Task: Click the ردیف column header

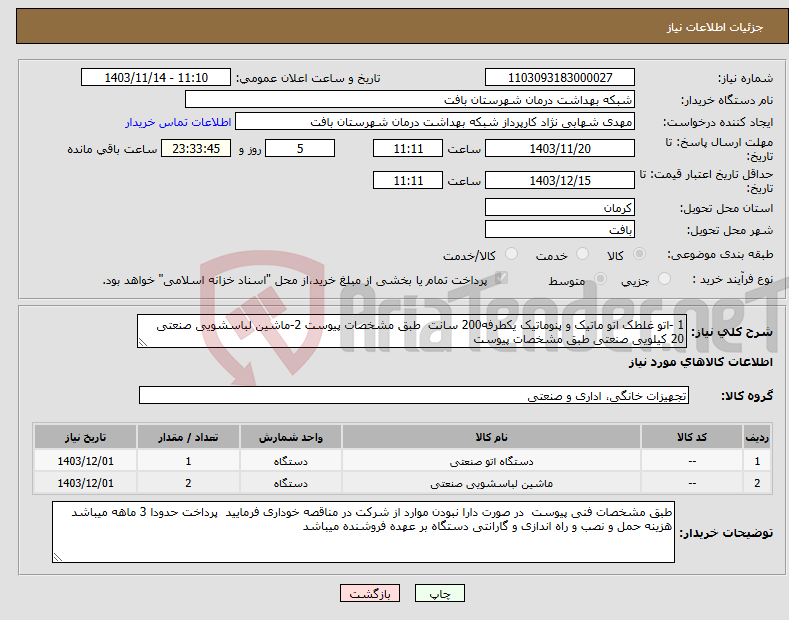Action: point(757,437)
